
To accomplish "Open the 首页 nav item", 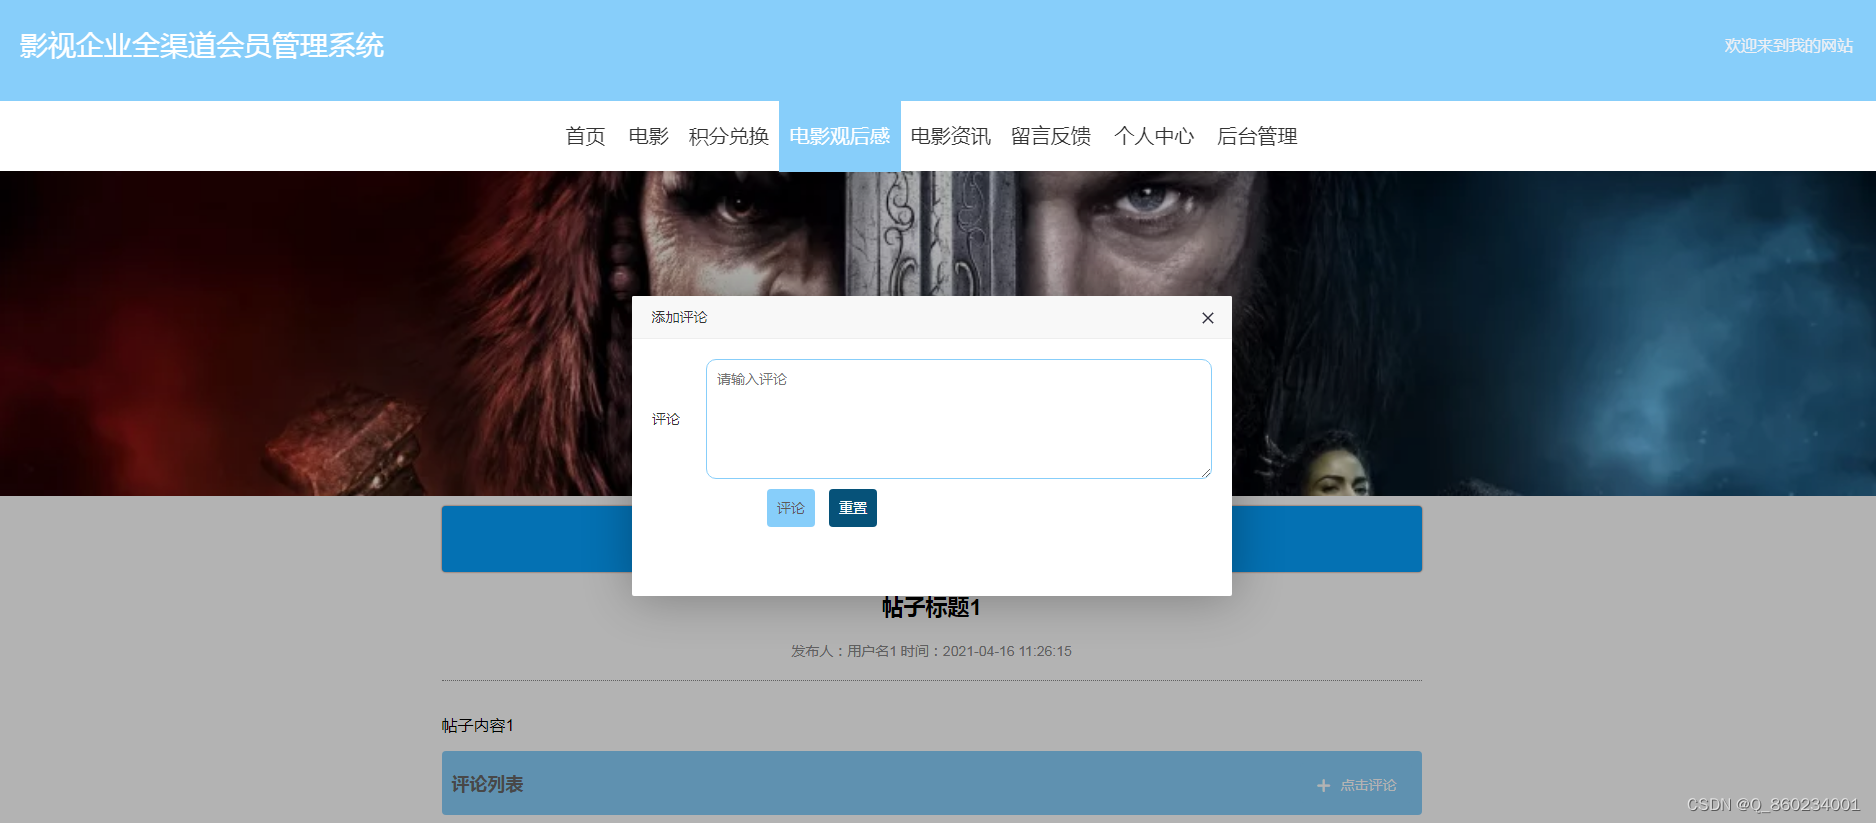I will pos(585,136).
